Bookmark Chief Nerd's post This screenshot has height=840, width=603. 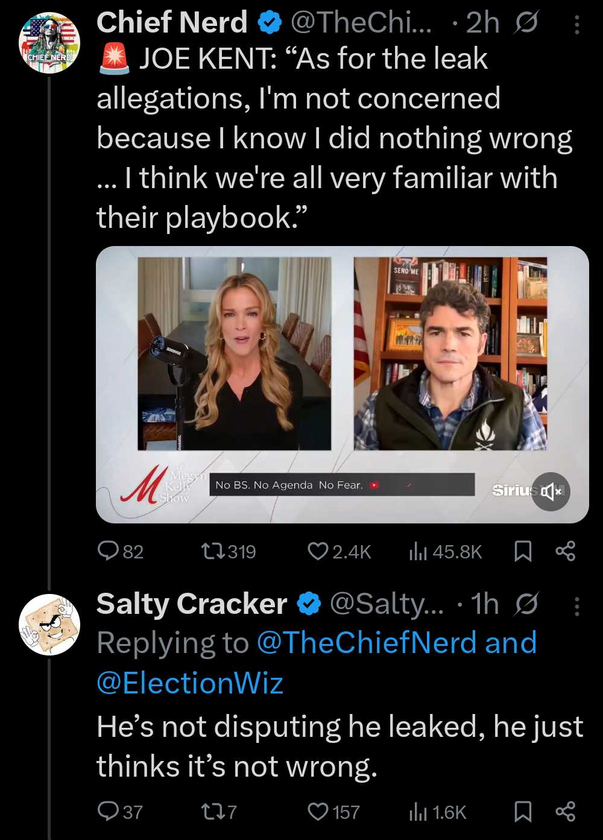(x=521, y=551)
